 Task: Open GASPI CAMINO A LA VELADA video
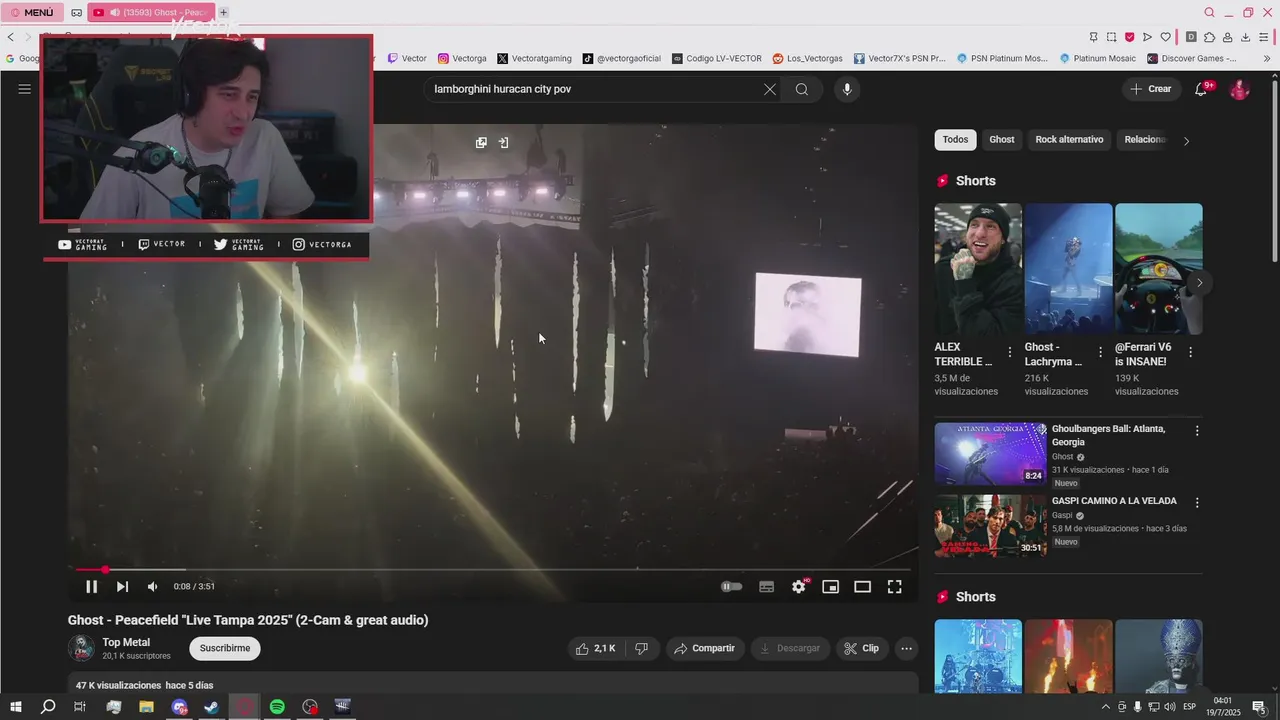[x=990, y=526]
